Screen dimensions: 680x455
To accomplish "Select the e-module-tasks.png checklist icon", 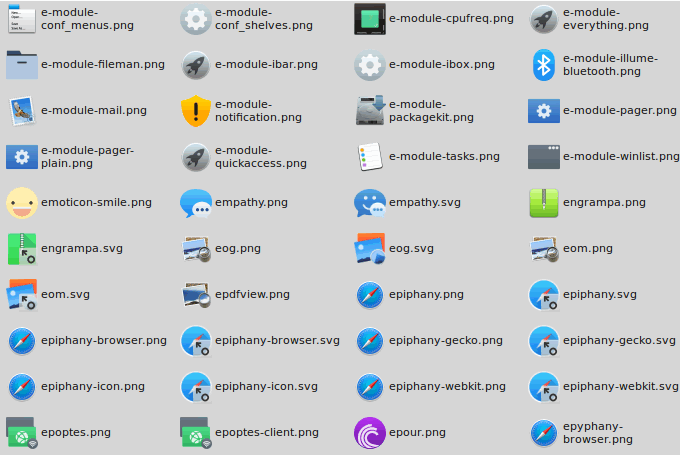I will (x=370, y=157).
